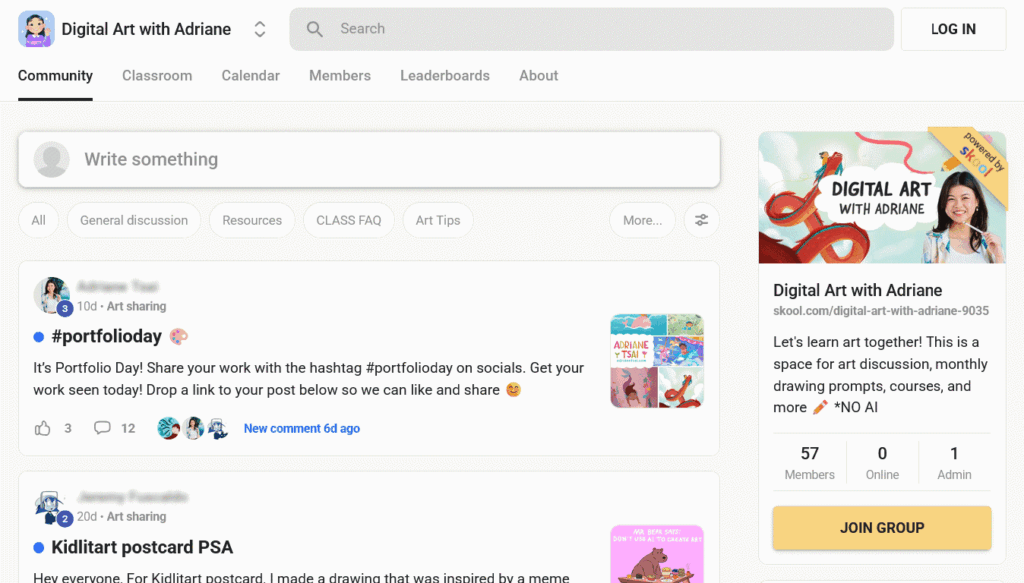Click second commenter avatar on #portfolioday post
This screenshot has width=1024, height=583.
point(193,428)
